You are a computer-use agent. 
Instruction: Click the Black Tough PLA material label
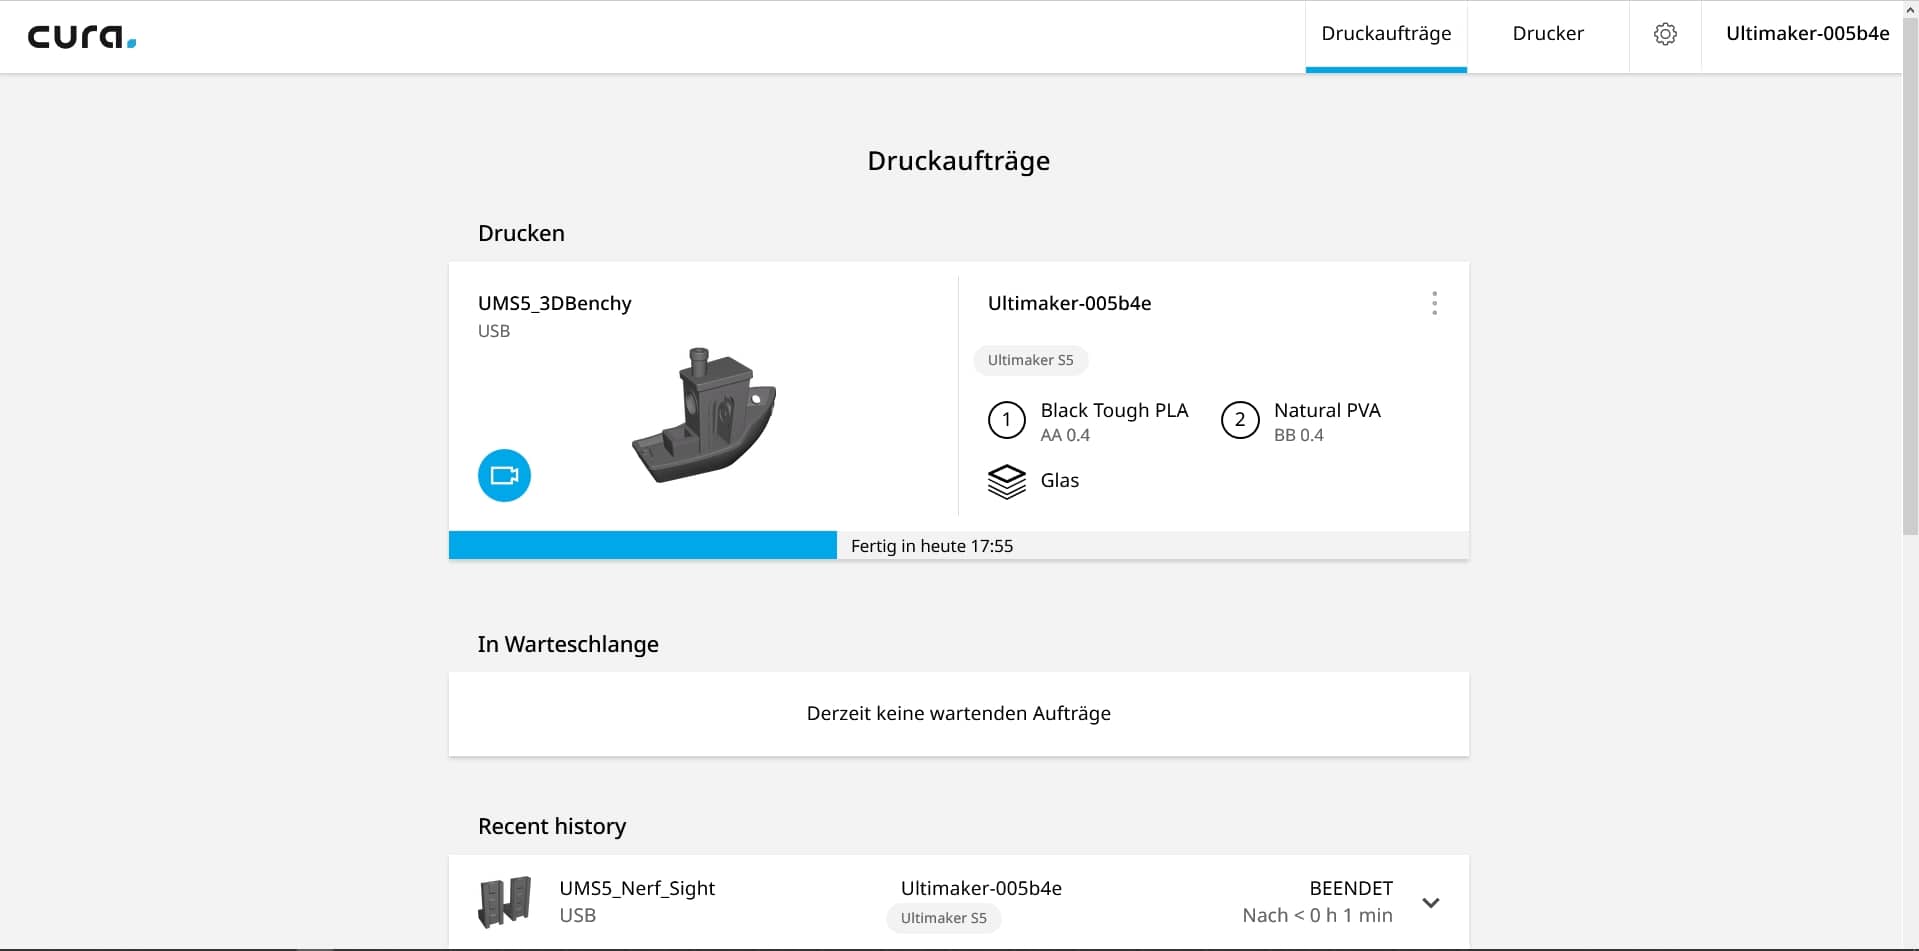point(1114,410)
